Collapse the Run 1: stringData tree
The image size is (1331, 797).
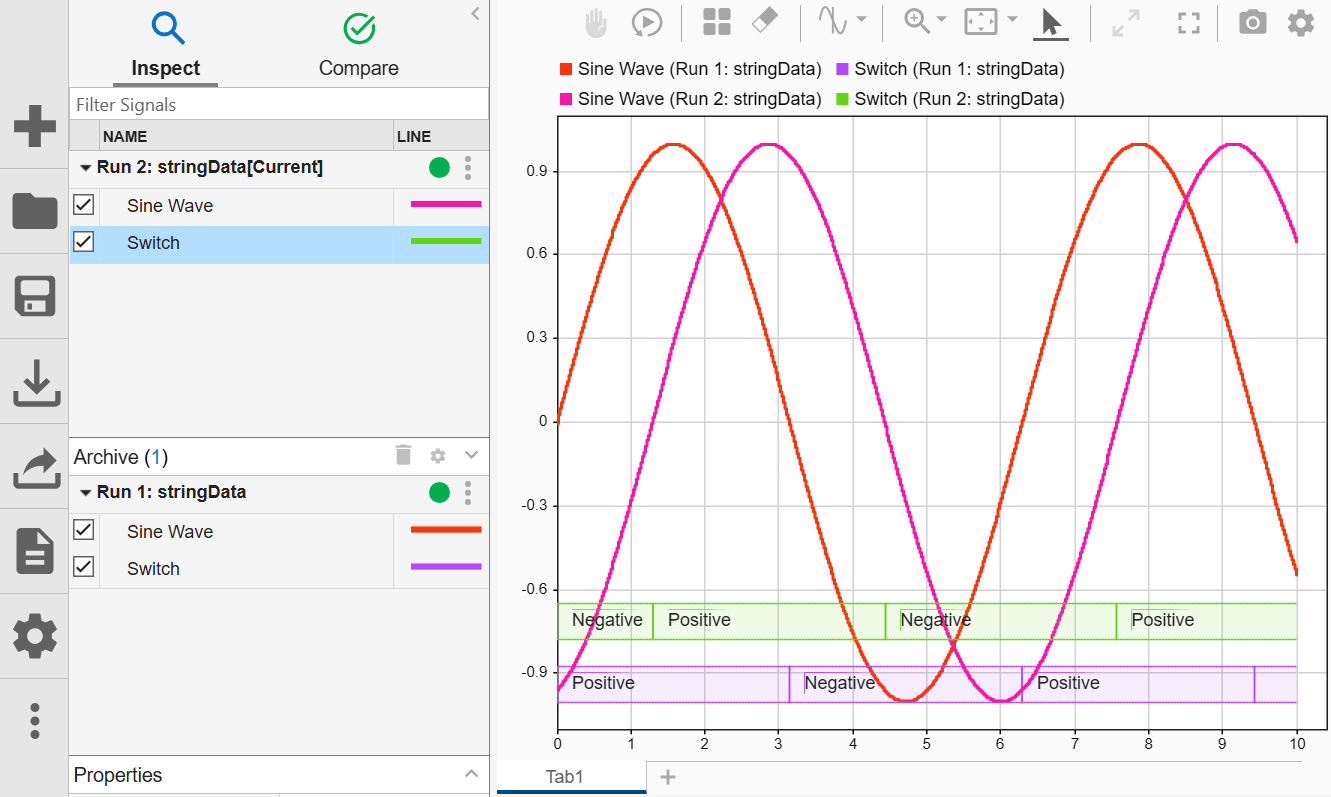pyautogui.click(x=86, y=493)
